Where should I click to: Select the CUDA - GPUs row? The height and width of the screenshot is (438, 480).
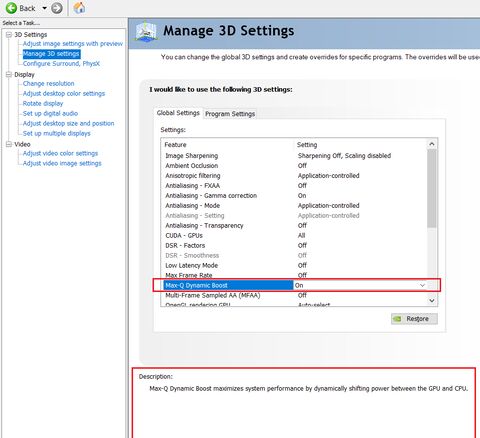tap(295, 236)
